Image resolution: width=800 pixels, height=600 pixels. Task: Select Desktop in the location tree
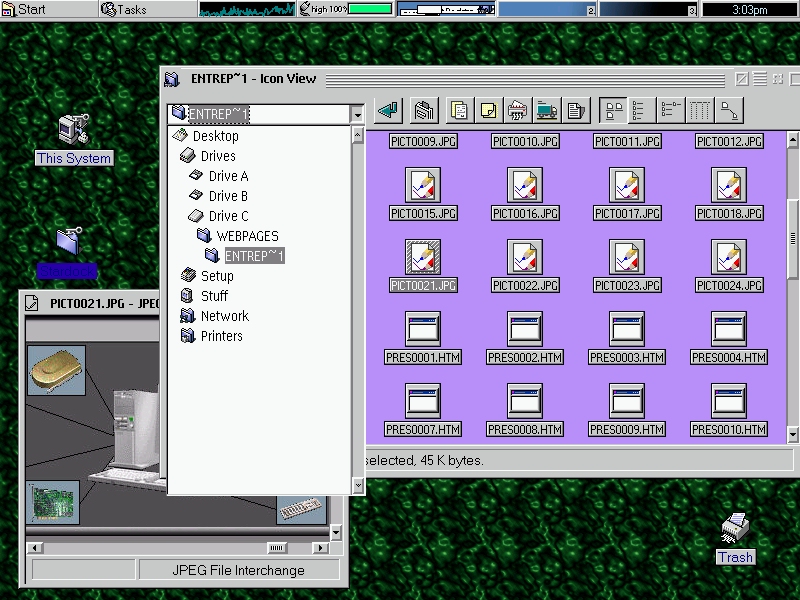[x=206, y=136]
